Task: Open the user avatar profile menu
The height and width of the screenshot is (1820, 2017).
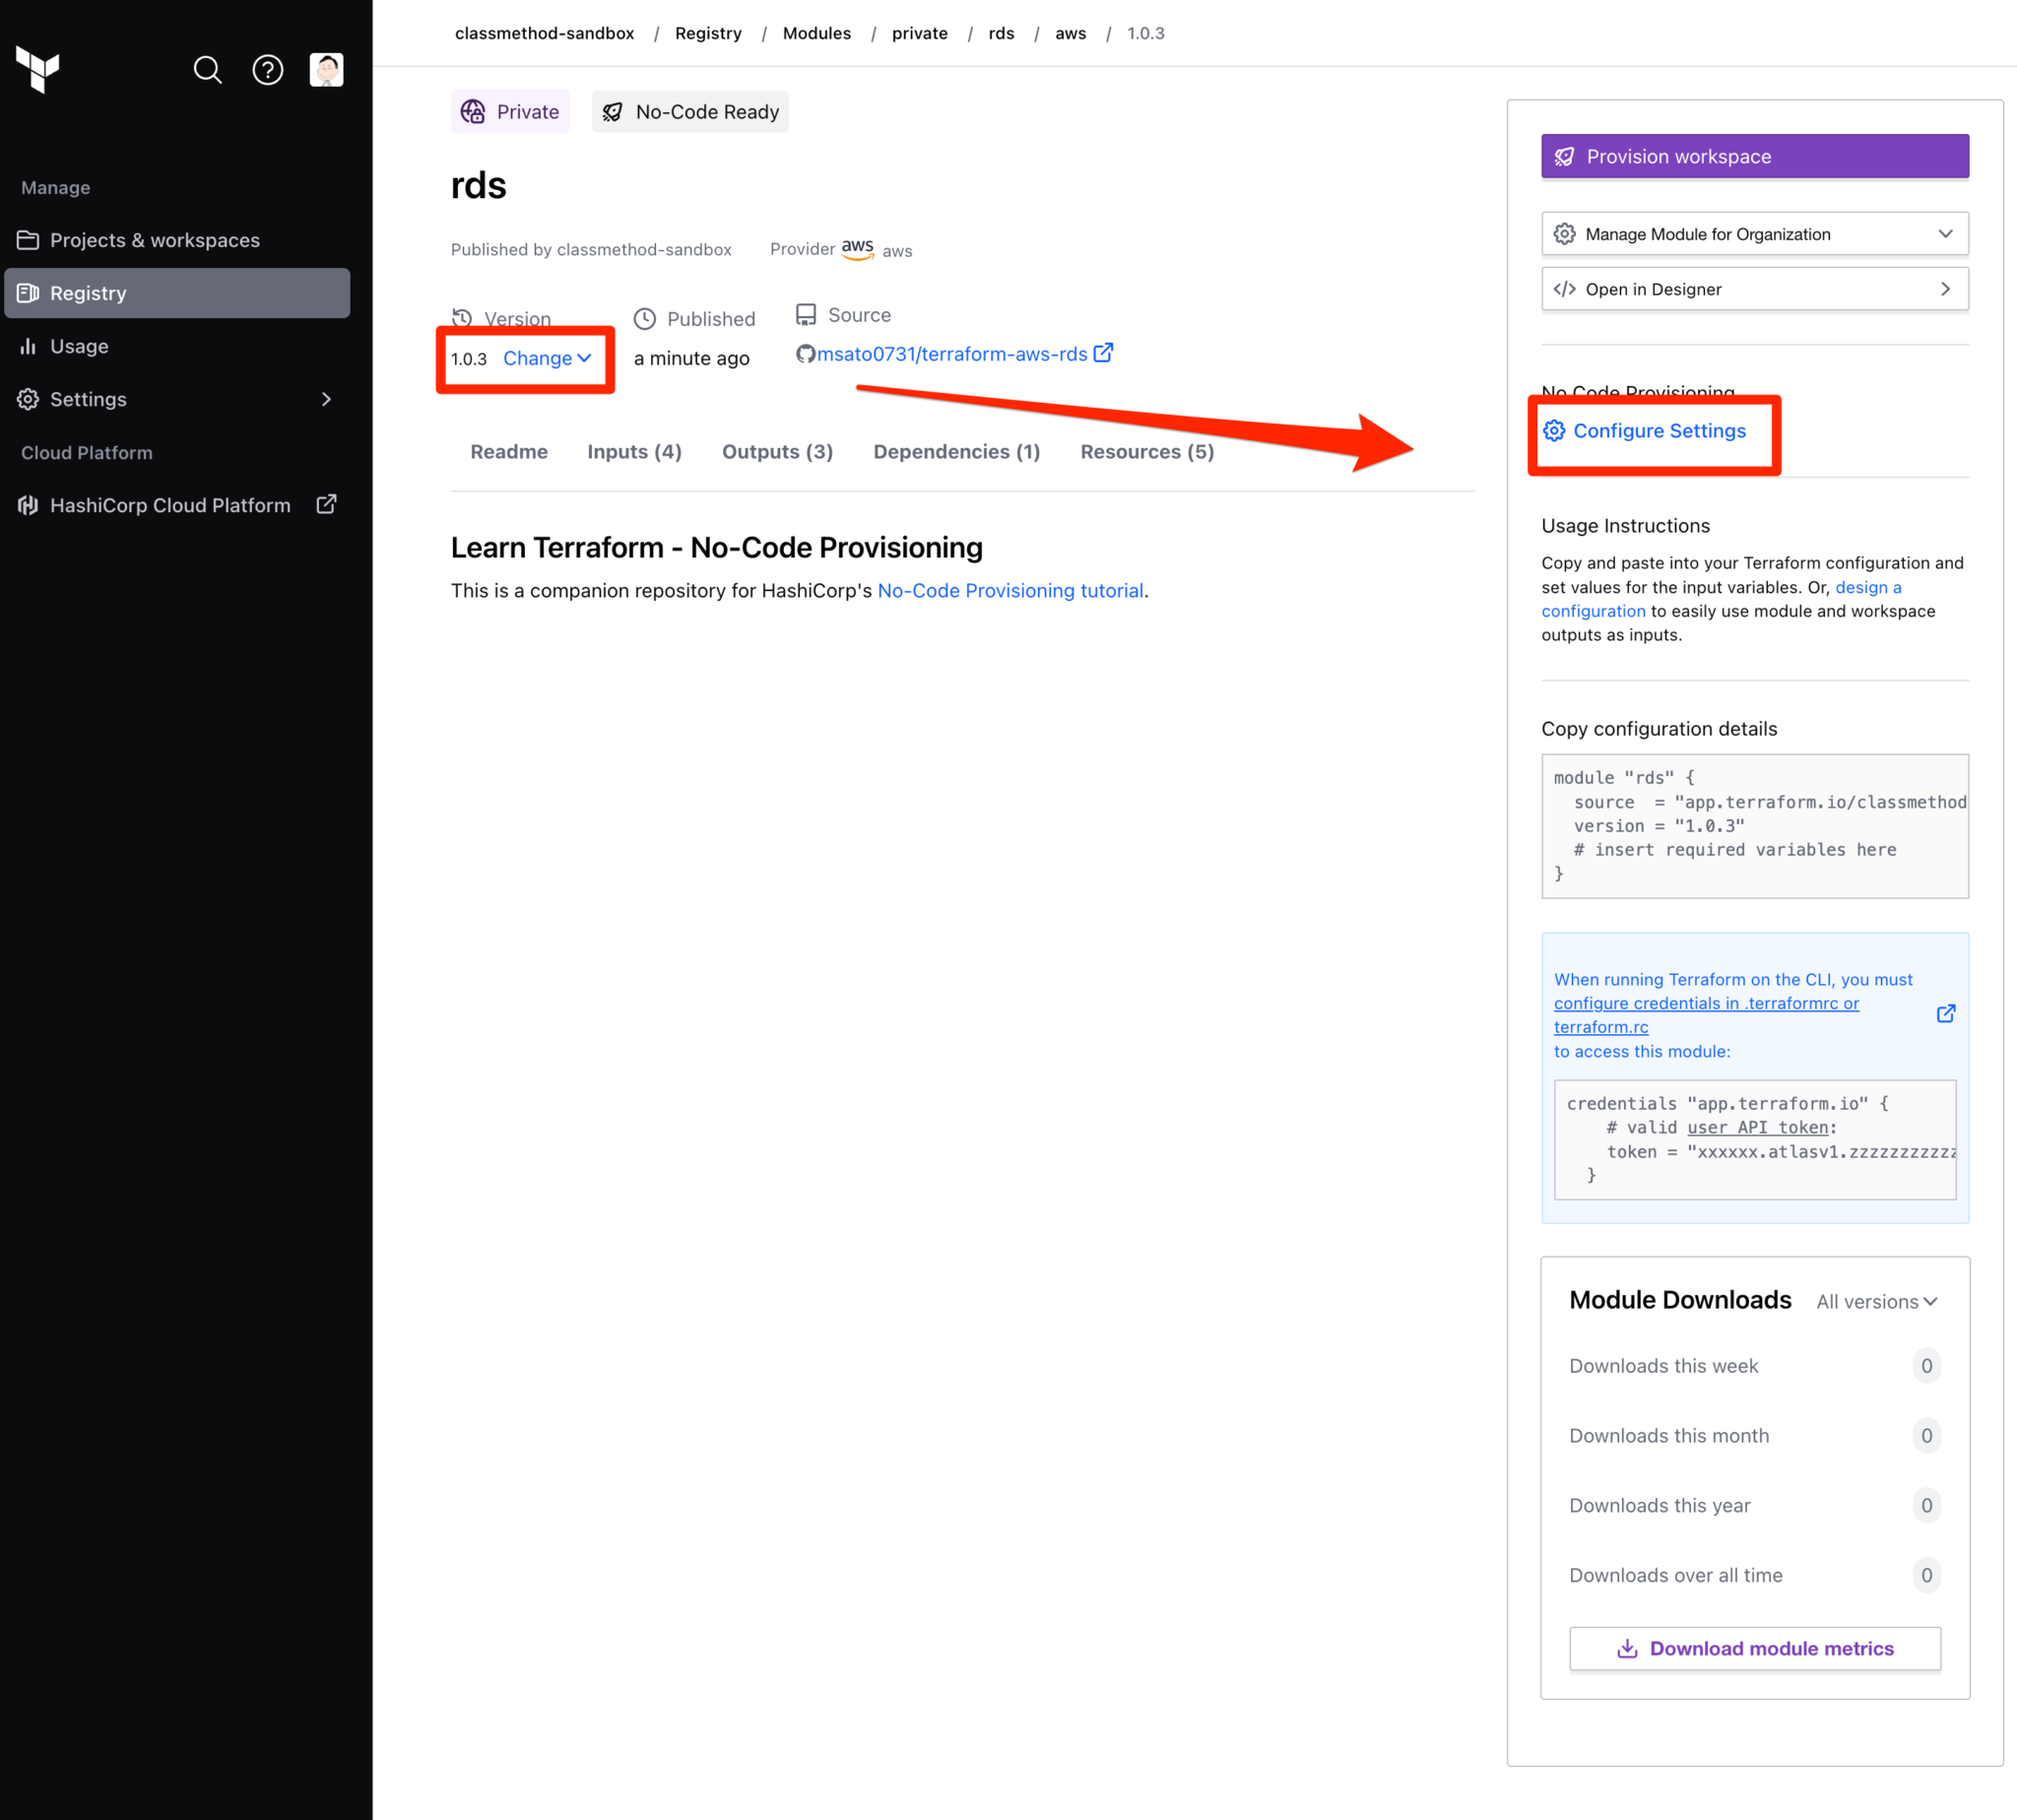Action: [326, 69]
